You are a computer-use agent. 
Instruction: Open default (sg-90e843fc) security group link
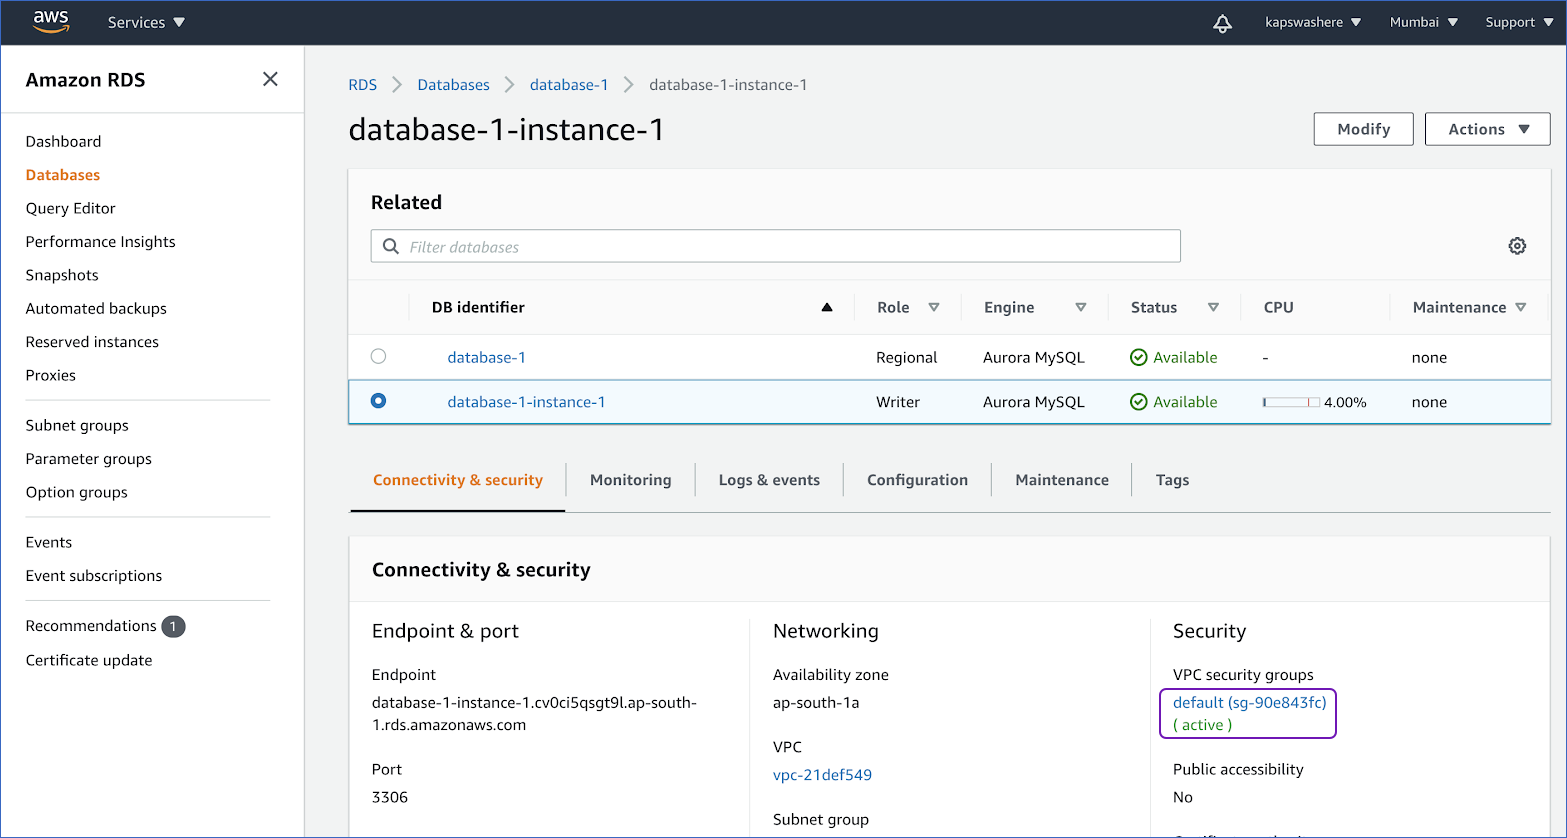[x=1249, y=703]
